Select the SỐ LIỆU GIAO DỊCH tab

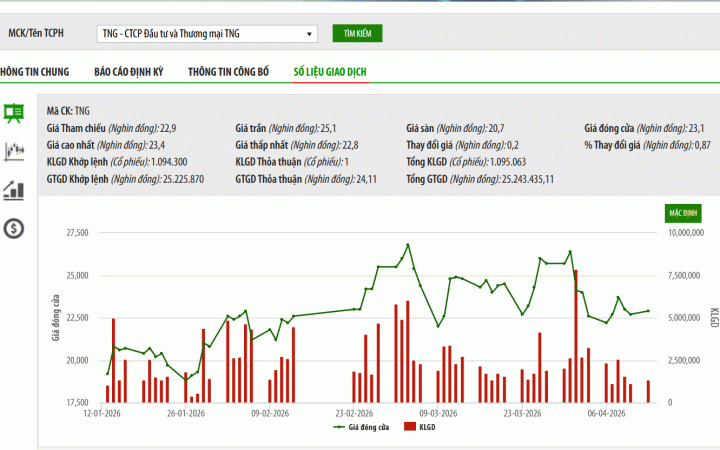[330, 72]
